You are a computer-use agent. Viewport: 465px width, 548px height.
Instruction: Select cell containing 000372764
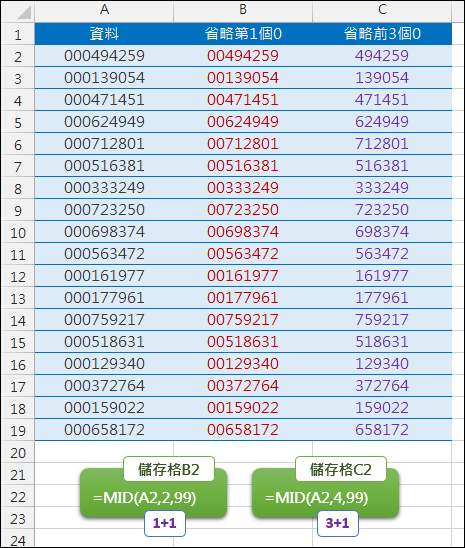tap(104, 386)
